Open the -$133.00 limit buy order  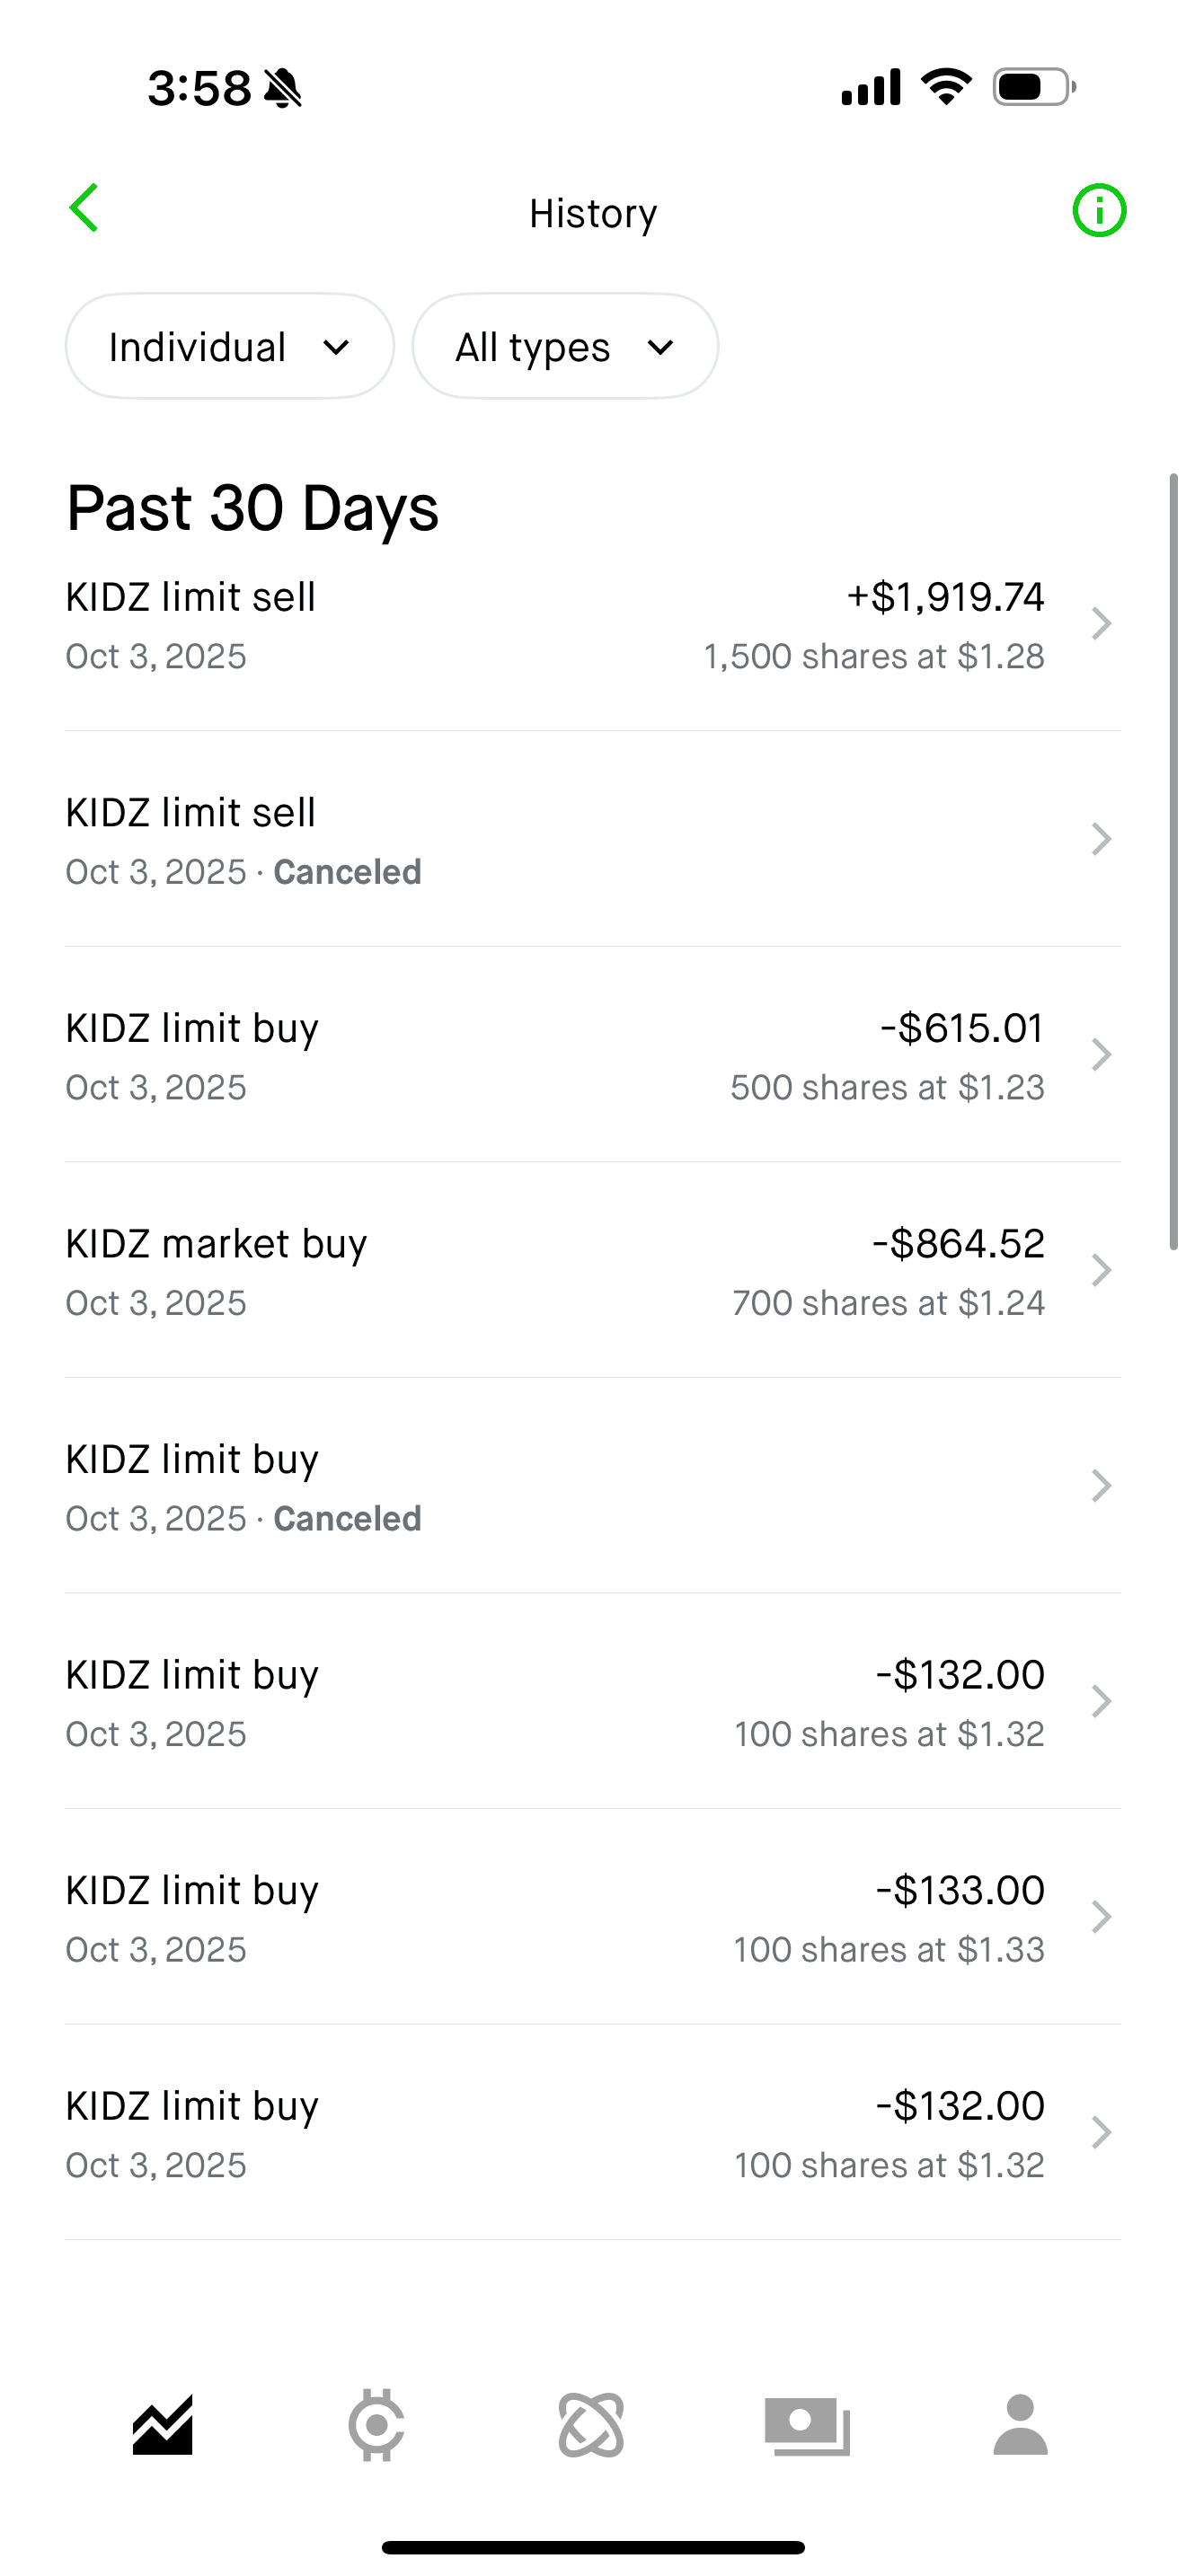555,1918
